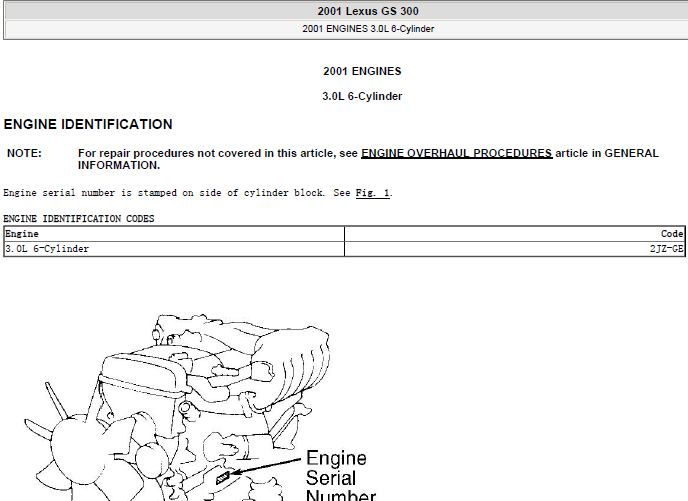Select the Code column header cell
Screen dimensions: 688x501
(x=515, y=234)
